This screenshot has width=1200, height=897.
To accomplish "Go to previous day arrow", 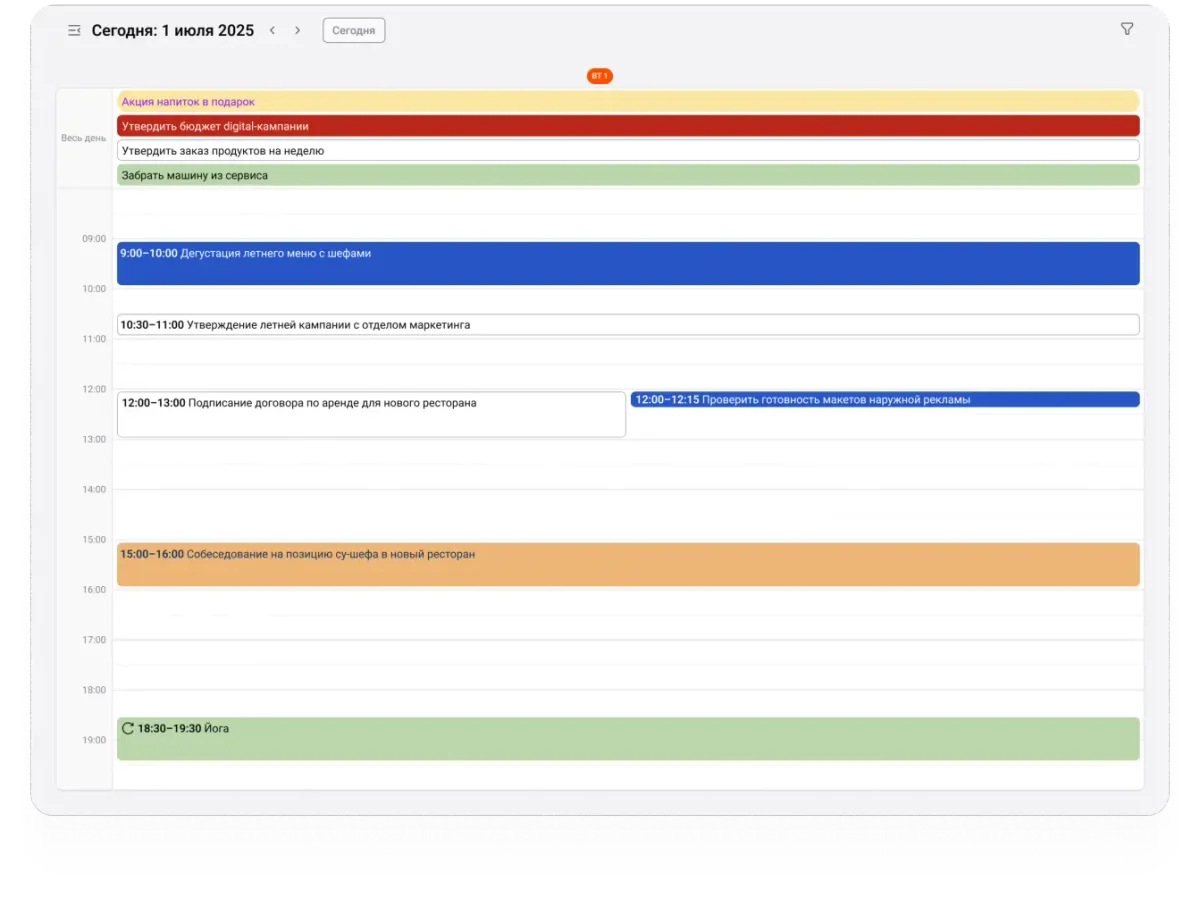I will tap(272, 31).
